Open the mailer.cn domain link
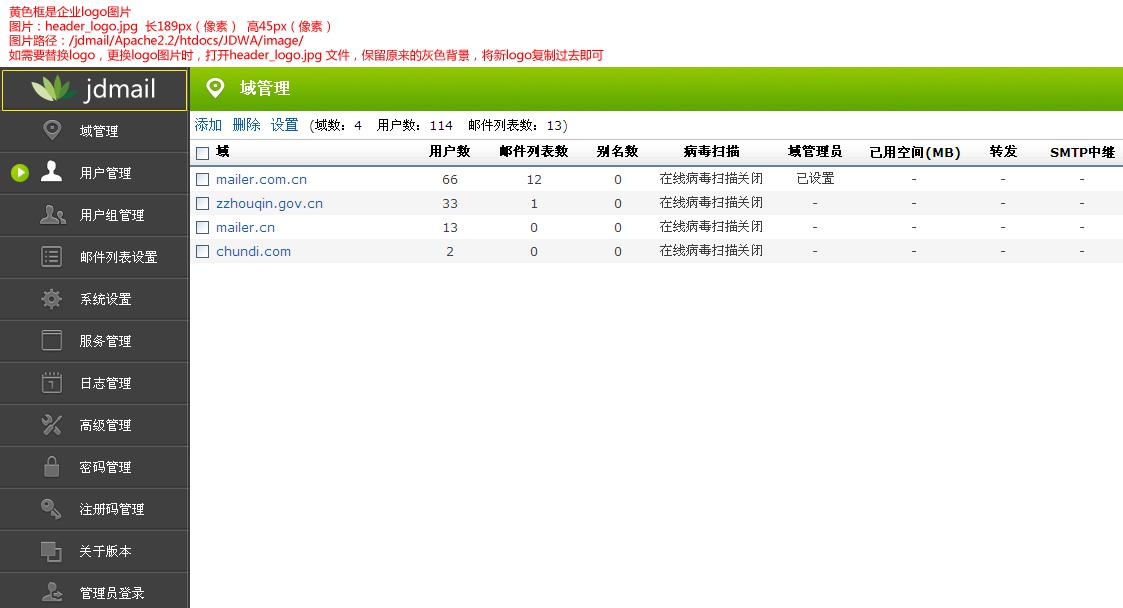The height and width of the screenshot is (608, 1123). 245,227
